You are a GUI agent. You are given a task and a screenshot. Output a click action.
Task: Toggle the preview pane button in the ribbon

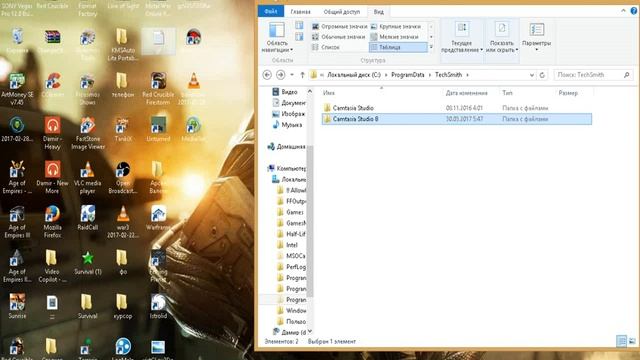pyautogui.click(x=299, y=26)
